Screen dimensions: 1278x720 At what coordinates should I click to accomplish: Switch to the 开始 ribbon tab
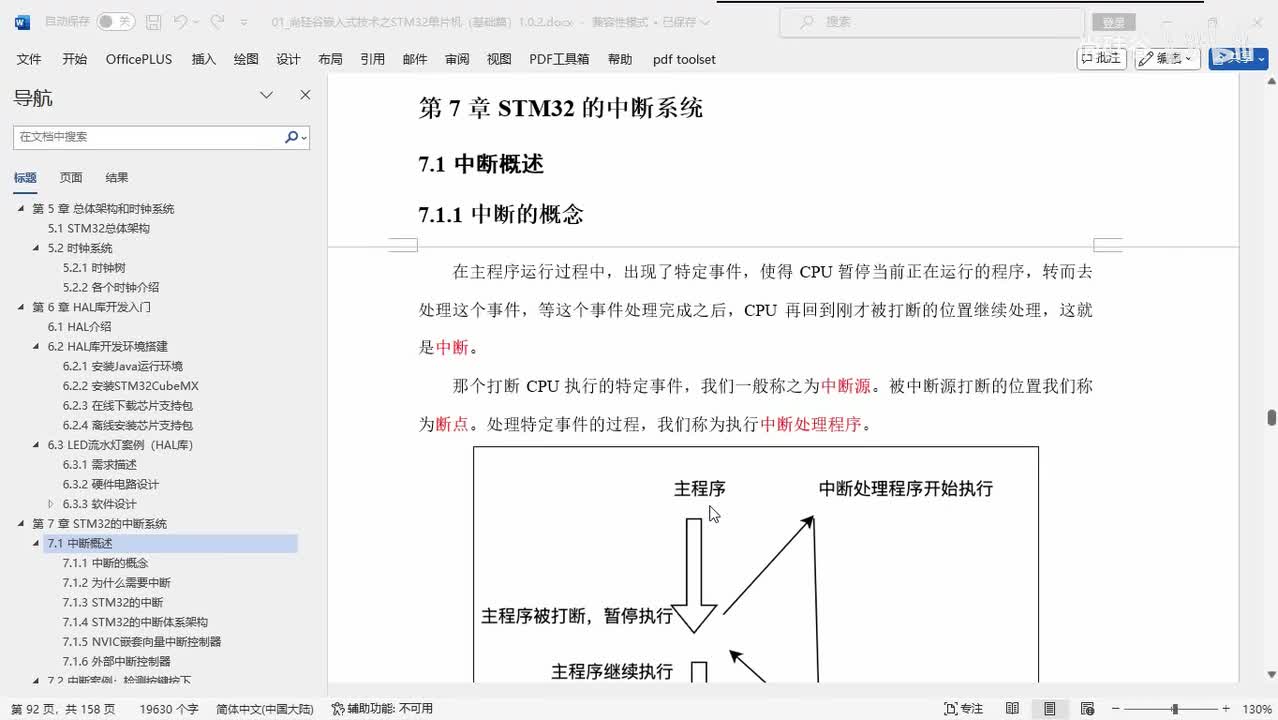pyautogui.click(x=75, y=59)
